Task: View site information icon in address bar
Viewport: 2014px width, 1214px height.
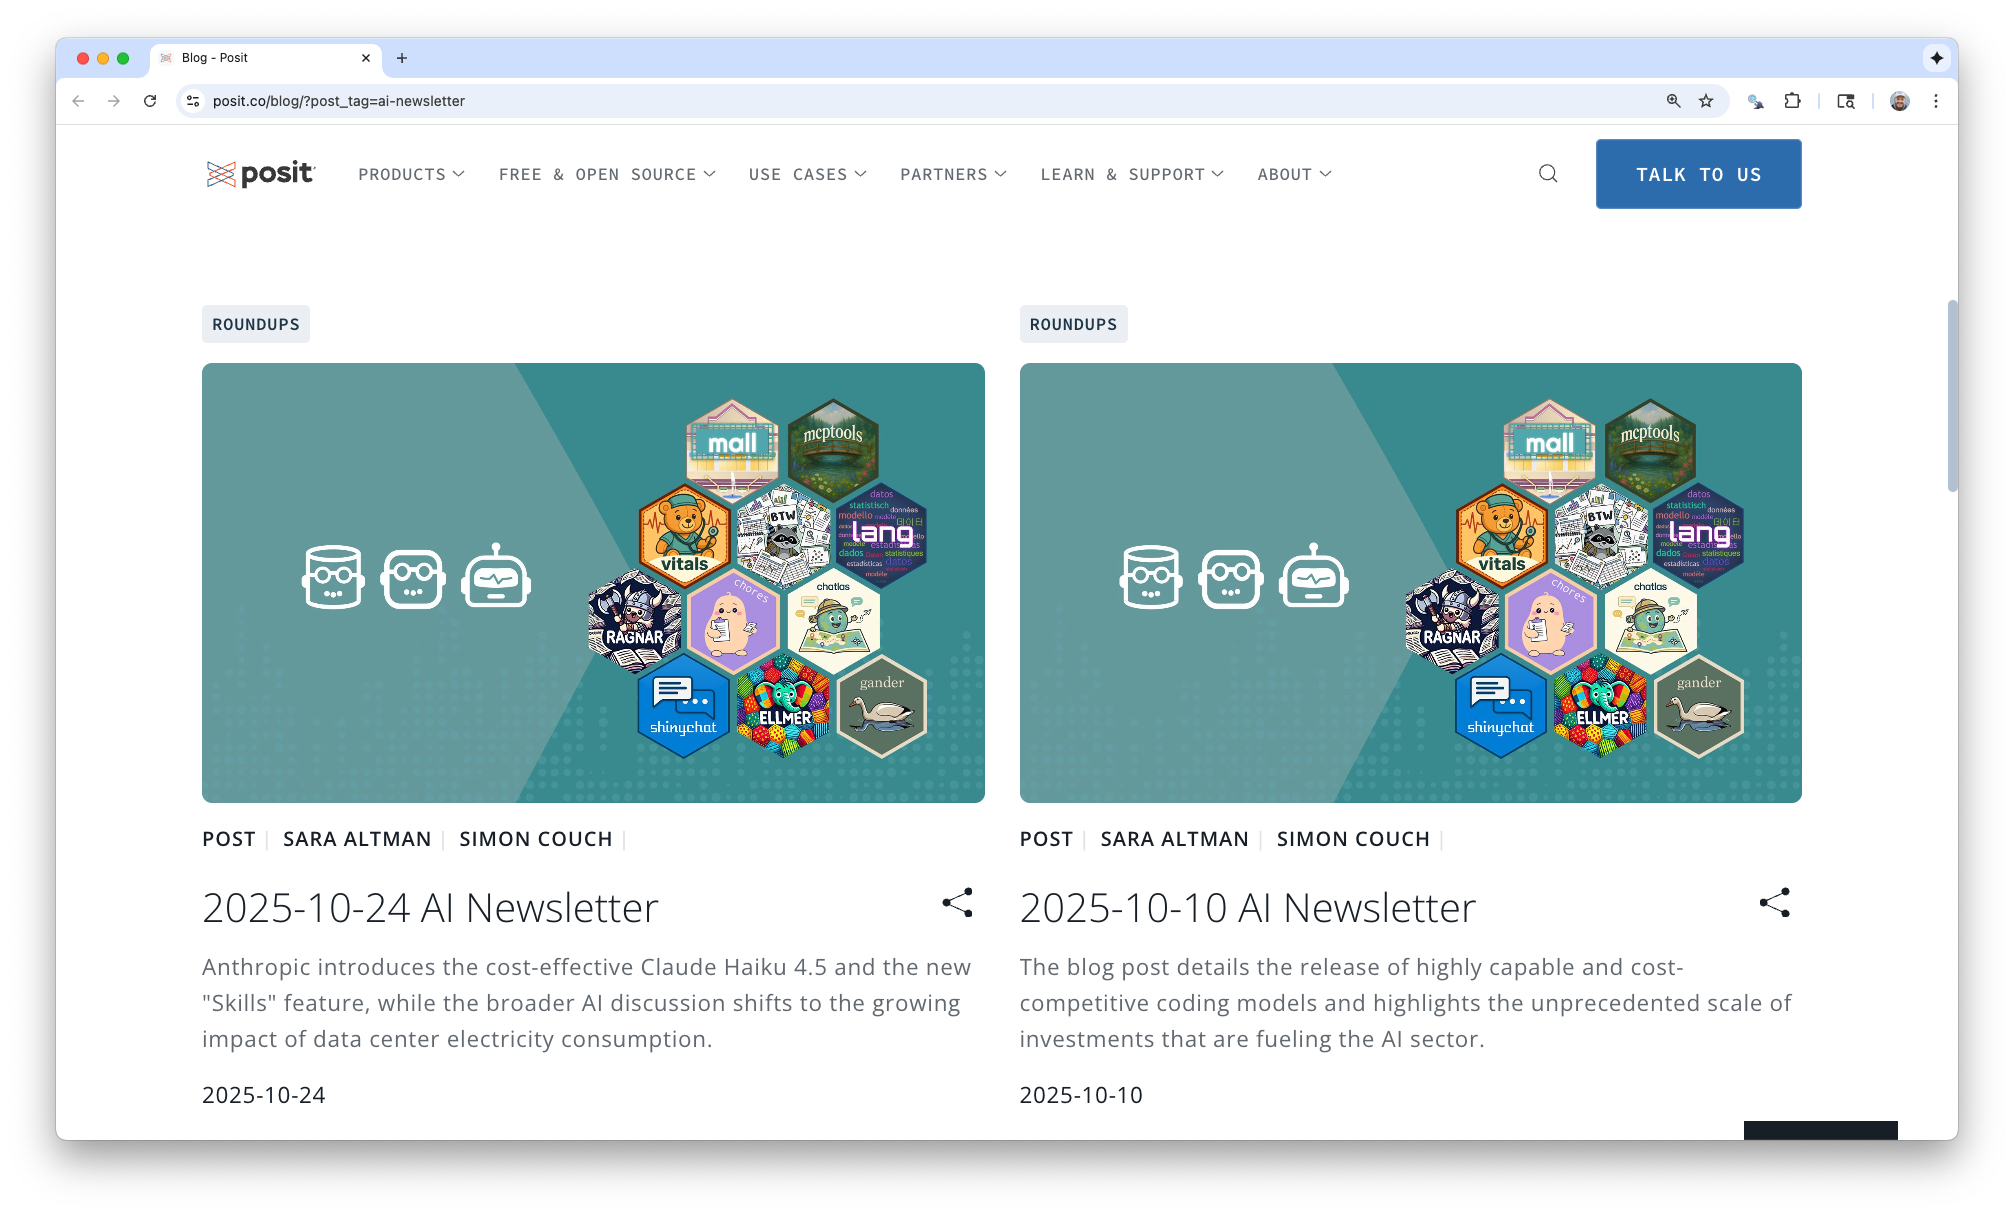Action: point(194,101)
